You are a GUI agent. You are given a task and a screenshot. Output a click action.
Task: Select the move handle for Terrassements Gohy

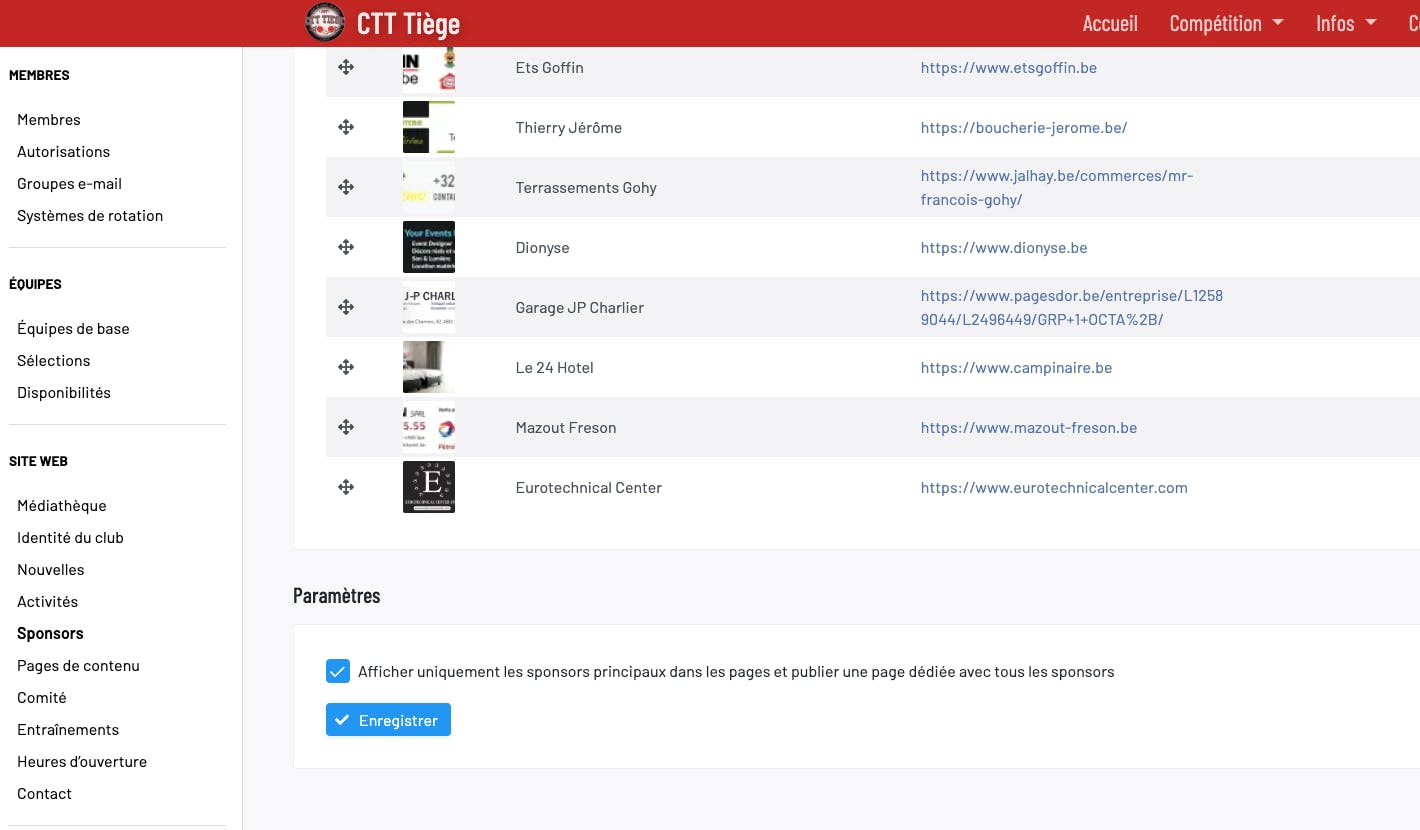pos(346,187)
